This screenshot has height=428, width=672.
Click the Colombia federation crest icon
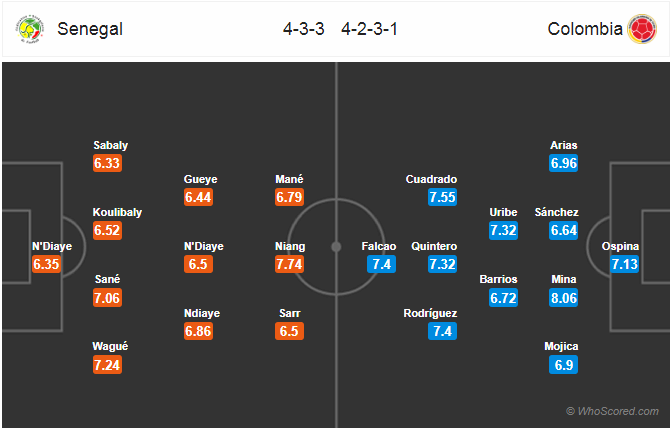click(x=642, y=29)
